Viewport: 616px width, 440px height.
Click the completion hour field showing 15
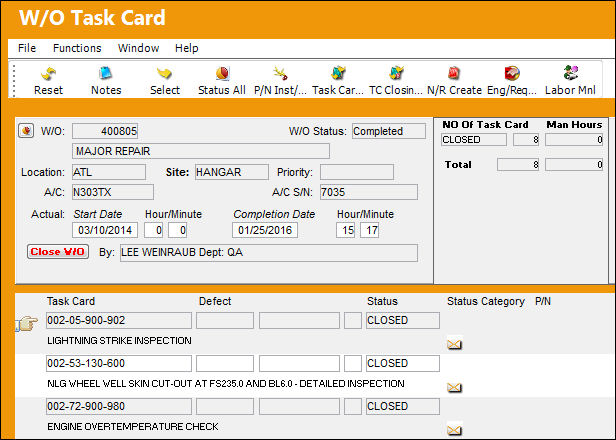(x=345, y=230)
